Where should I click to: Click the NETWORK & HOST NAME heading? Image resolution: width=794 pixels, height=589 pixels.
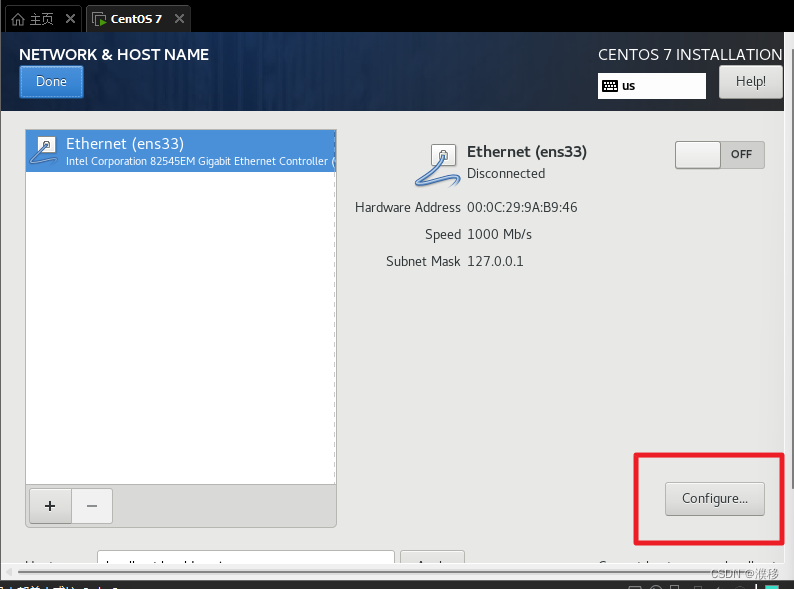click(114, 55)
